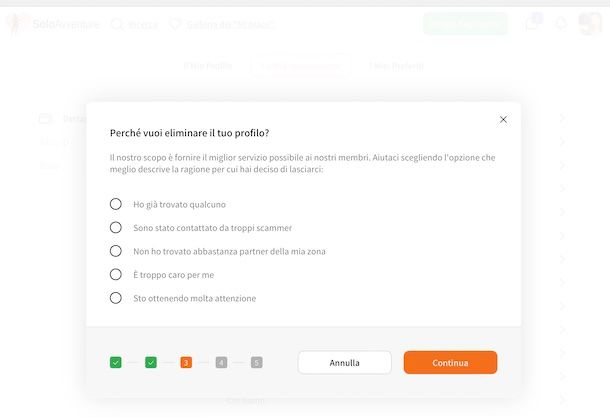This screenshot has width=610, height=417.
Task: Select "Sto ottenendo molta attenzione" option
Action: pyautogui.click(x=116, y=298)
